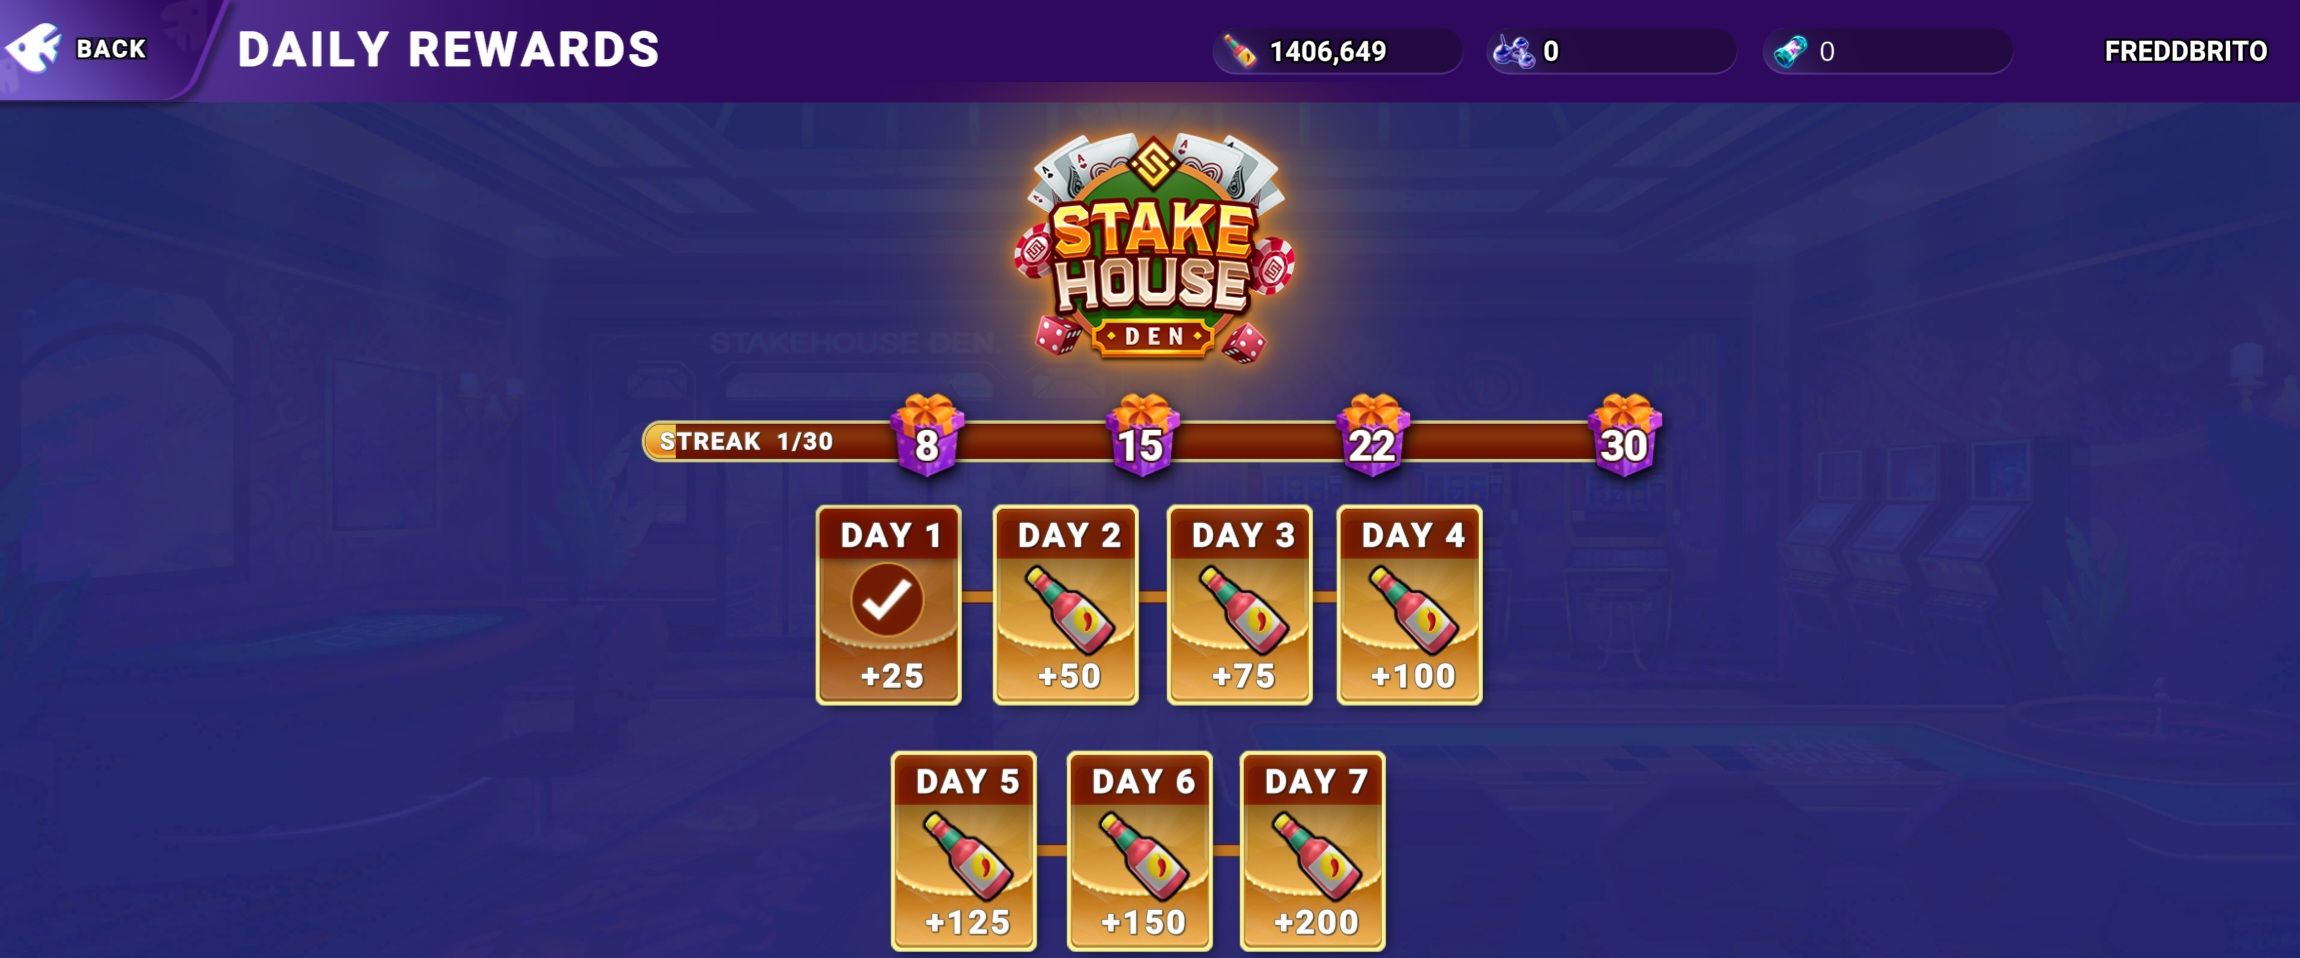2300x958 pixels.
Task: Select the streak 8 gift box
Action: tap(927, 435)
